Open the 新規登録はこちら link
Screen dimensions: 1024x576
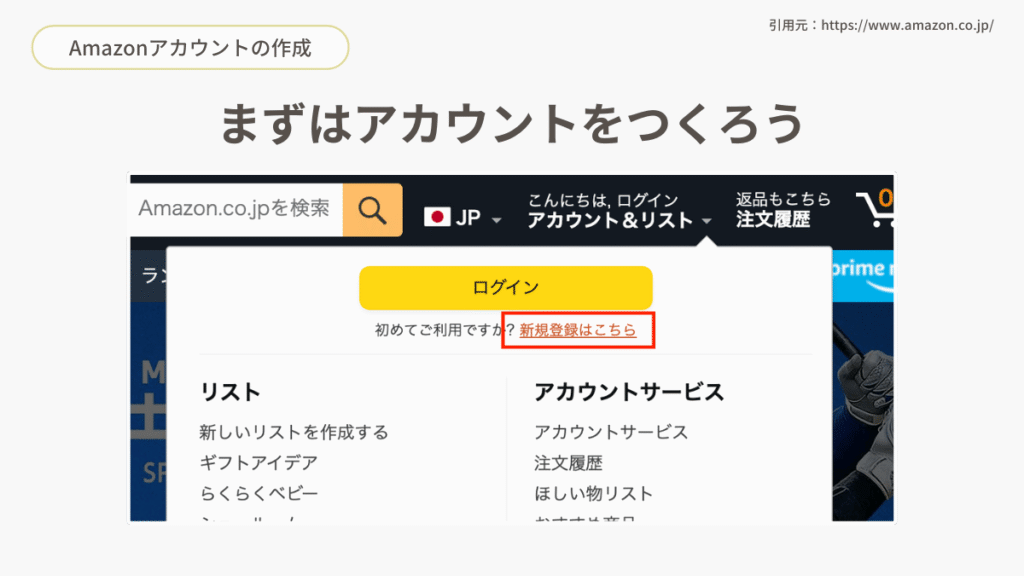577,330
